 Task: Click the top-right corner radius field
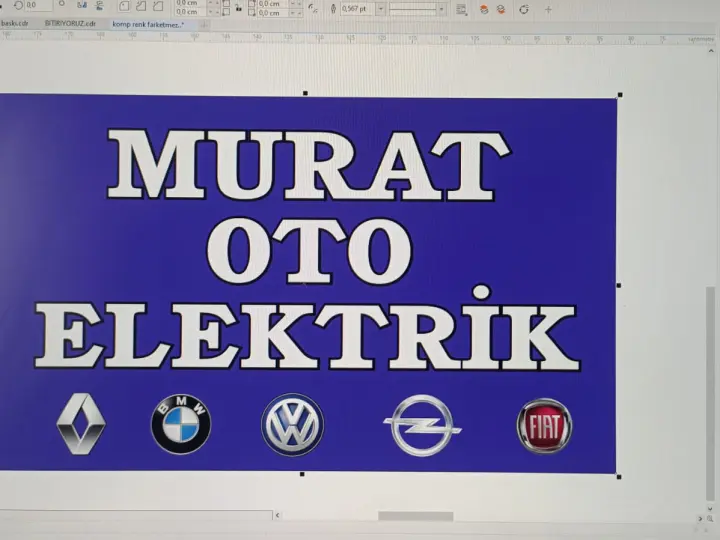coord(274,4)
